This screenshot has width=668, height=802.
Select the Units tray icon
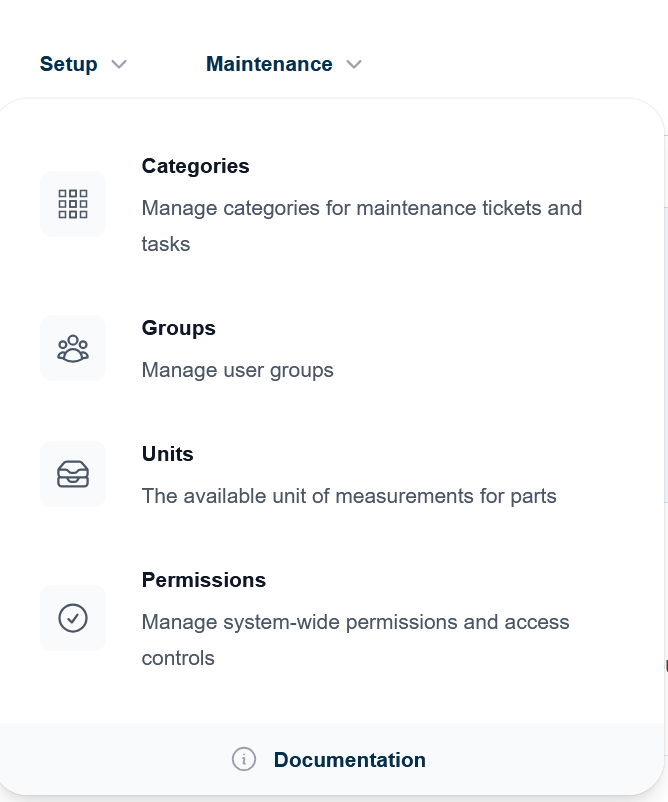72,474
